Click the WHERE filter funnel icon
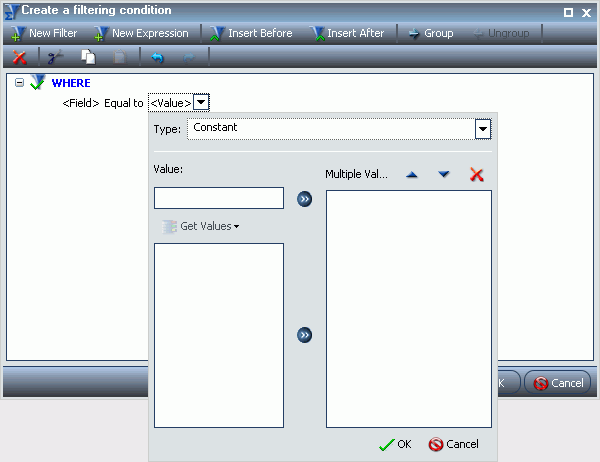This screenshot has height=462, width=600. click(x=38, y=82)
